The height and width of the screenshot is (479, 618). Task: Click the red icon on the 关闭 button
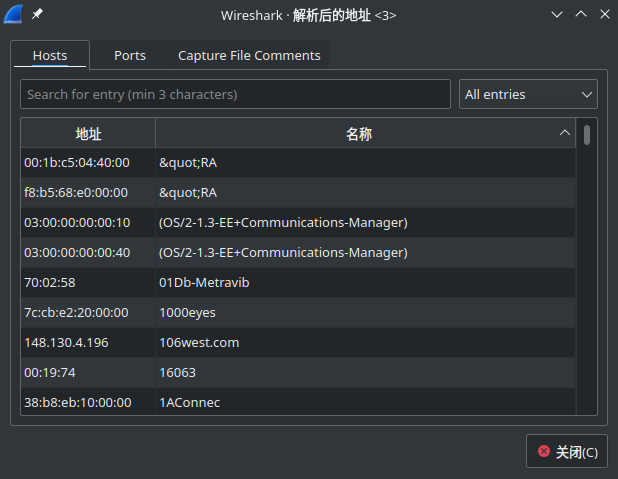point(544,451)
